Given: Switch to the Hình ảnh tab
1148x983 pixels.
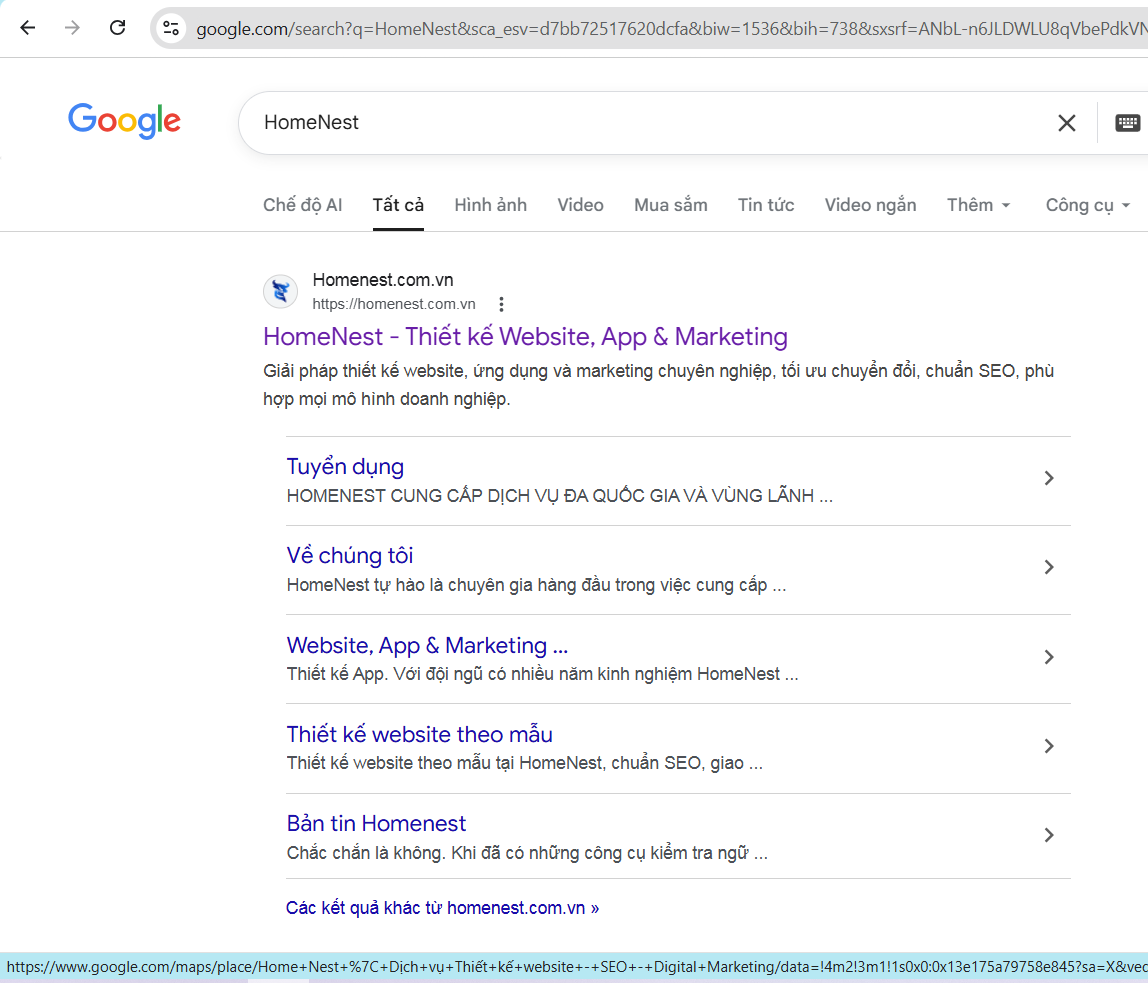Looking at the screenshot, I should pyautogui.click(x=490, y=205).
